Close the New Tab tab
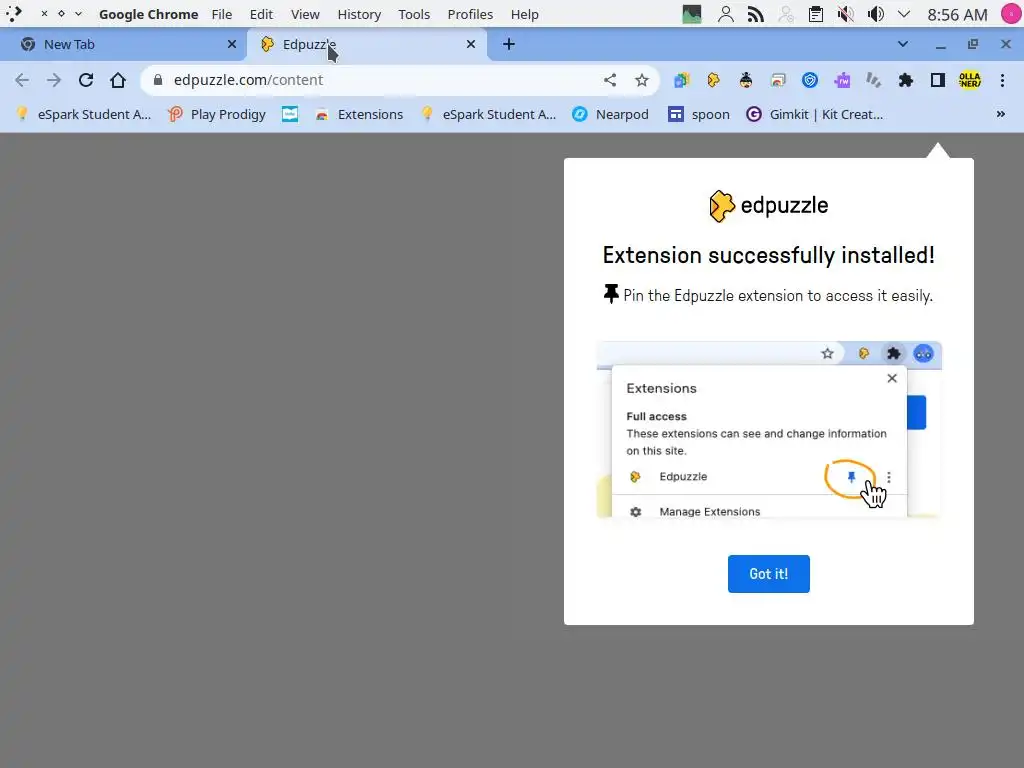 pos(232,44)
